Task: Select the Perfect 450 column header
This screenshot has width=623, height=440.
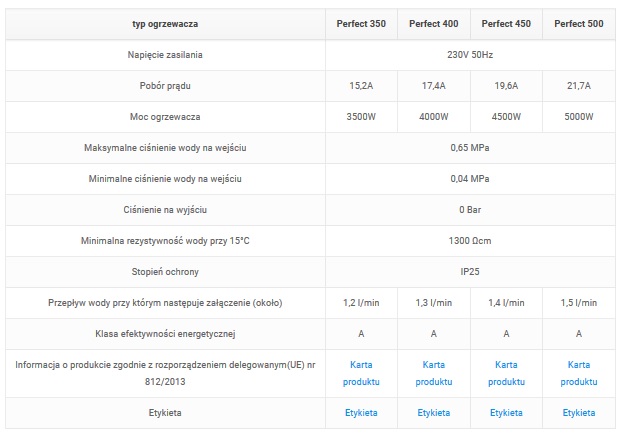Action: coord(506,23)
